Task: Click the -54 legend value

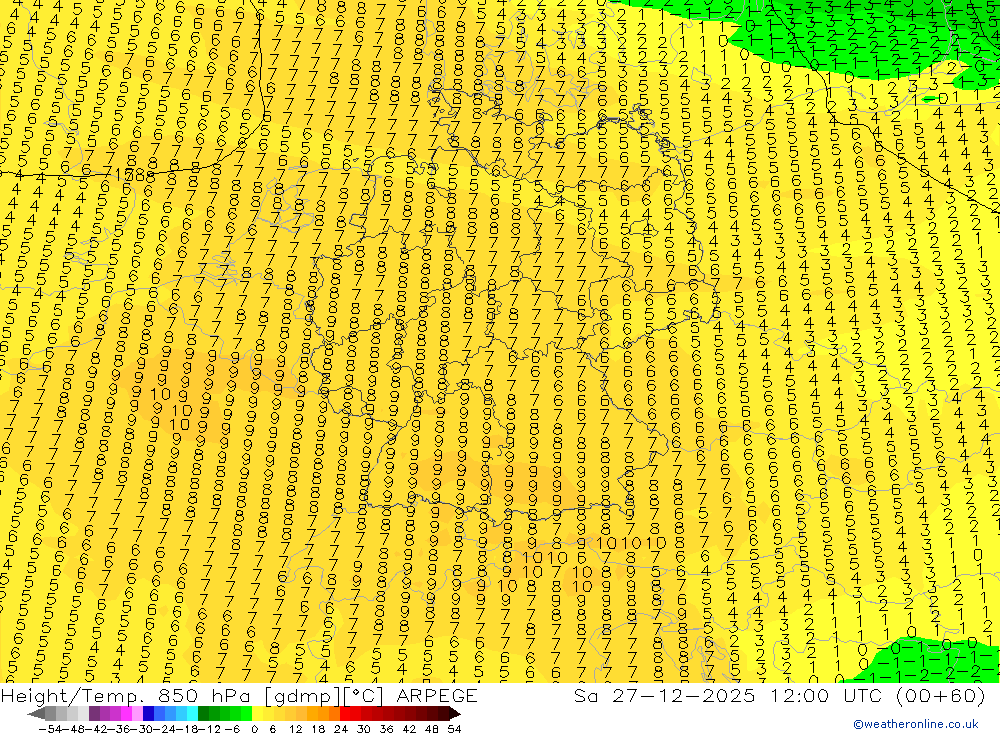Action: click(50, 729)
